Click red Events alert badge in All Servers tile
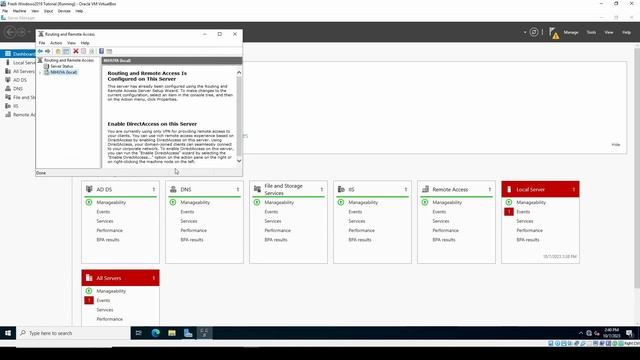 89,300
